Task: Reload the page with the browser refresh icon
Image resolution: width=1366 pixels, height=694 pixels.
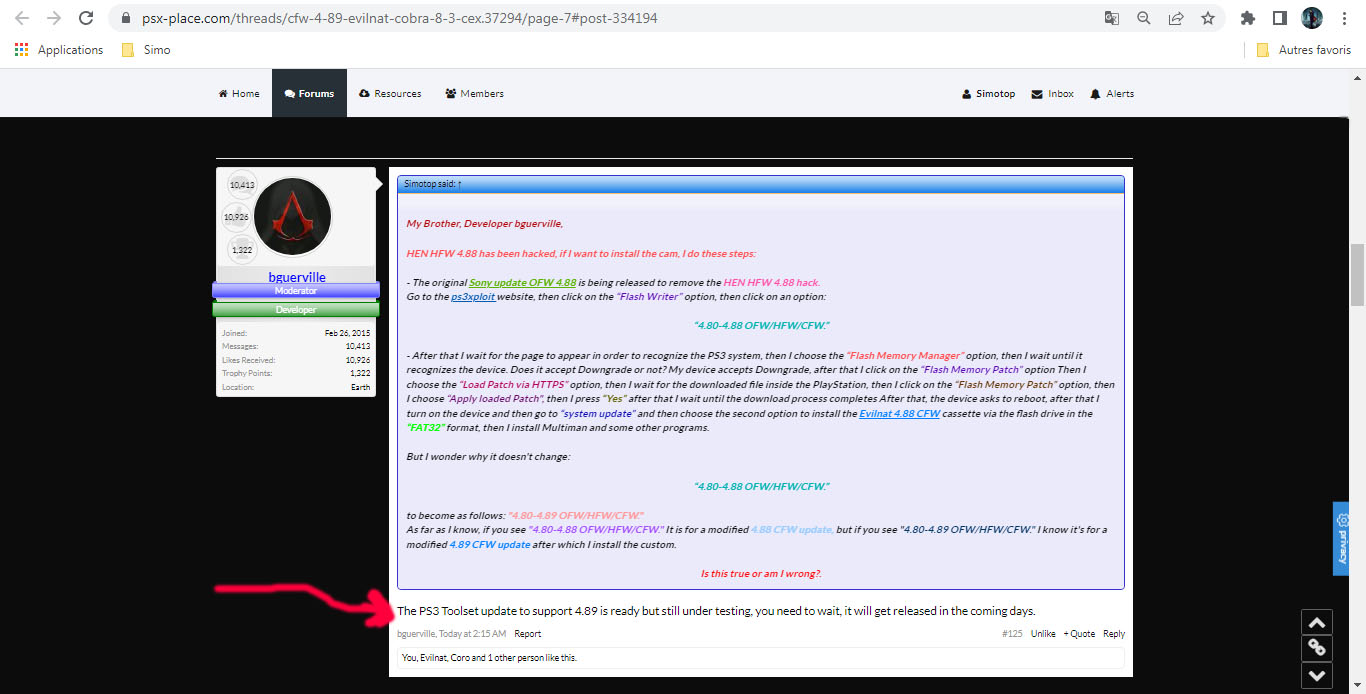Action: (86, 18)
